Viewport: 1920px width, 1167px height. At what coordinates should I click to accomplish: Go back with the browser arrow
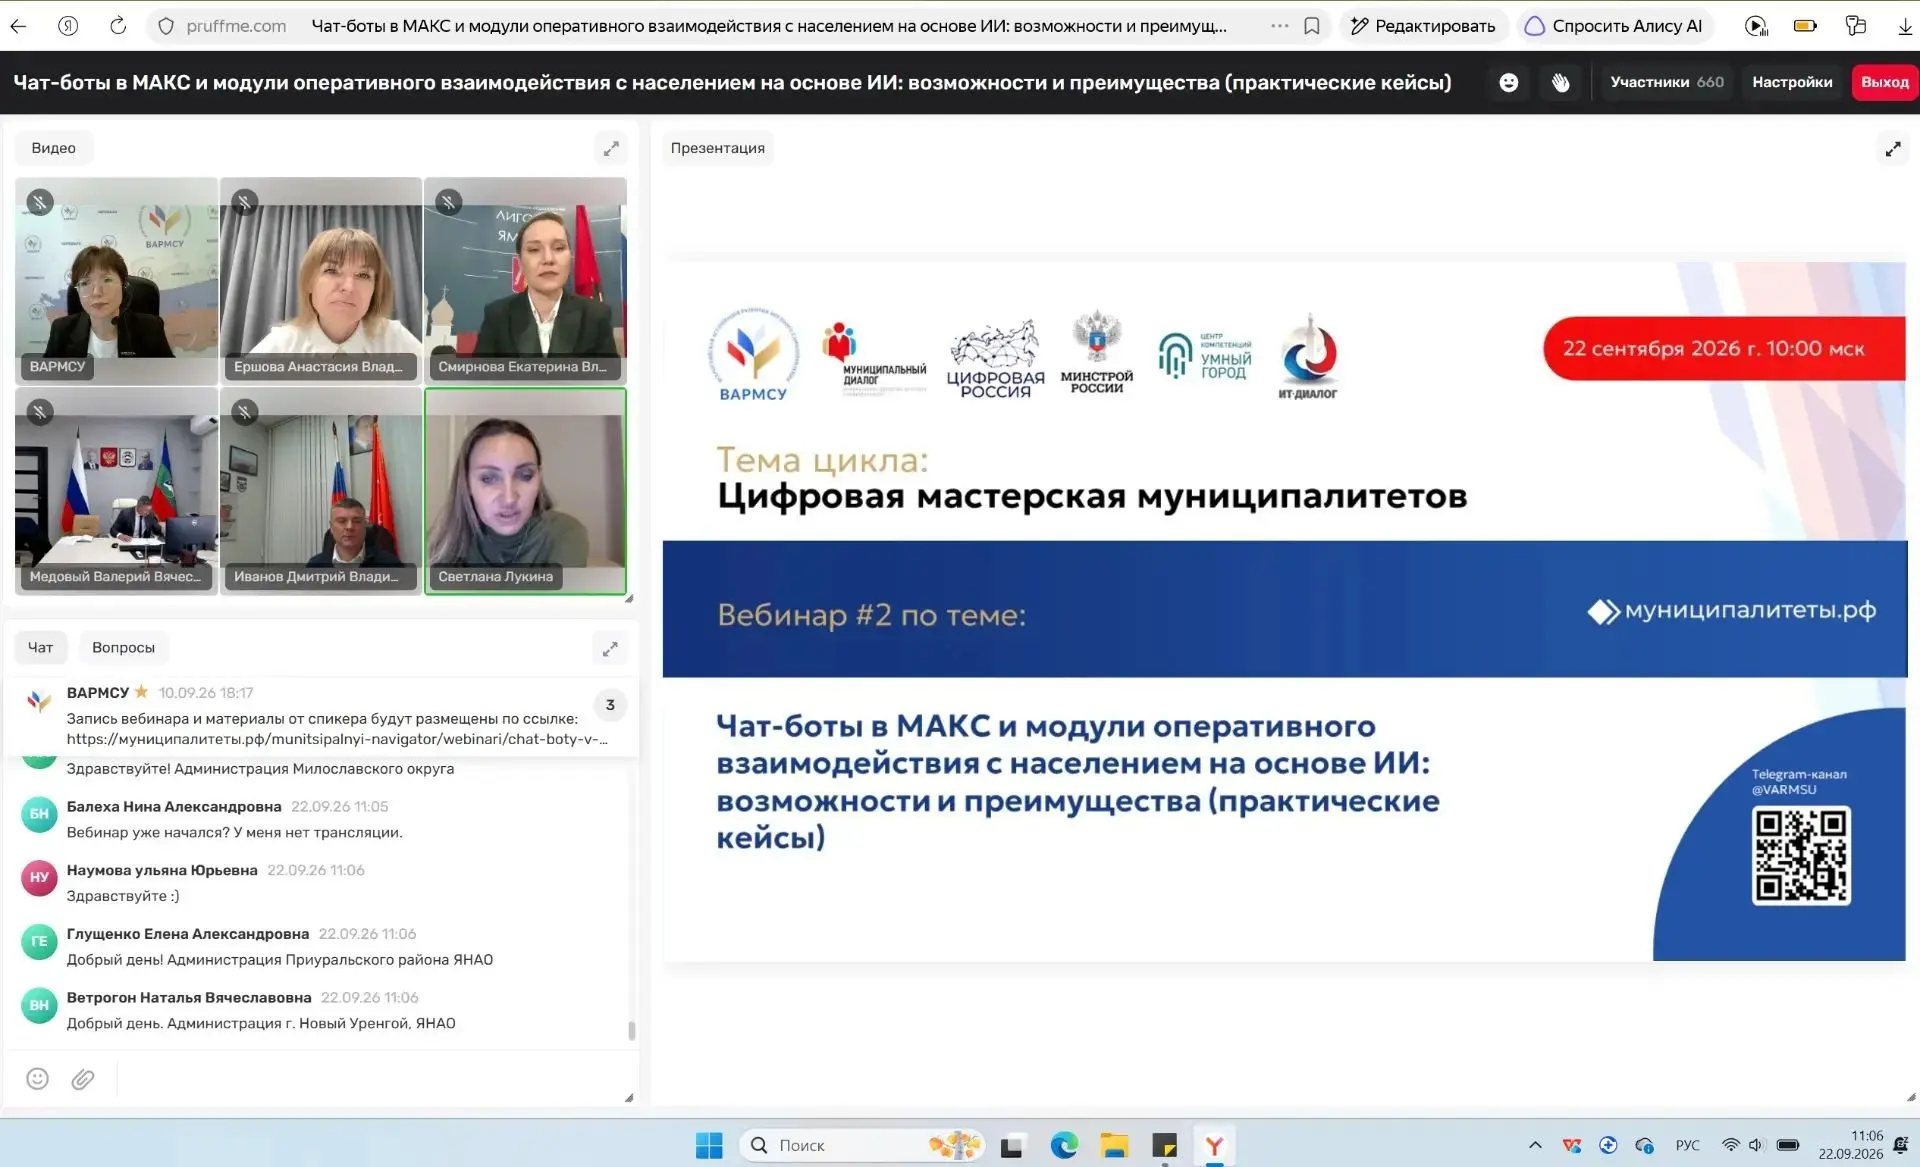point(19,26)
